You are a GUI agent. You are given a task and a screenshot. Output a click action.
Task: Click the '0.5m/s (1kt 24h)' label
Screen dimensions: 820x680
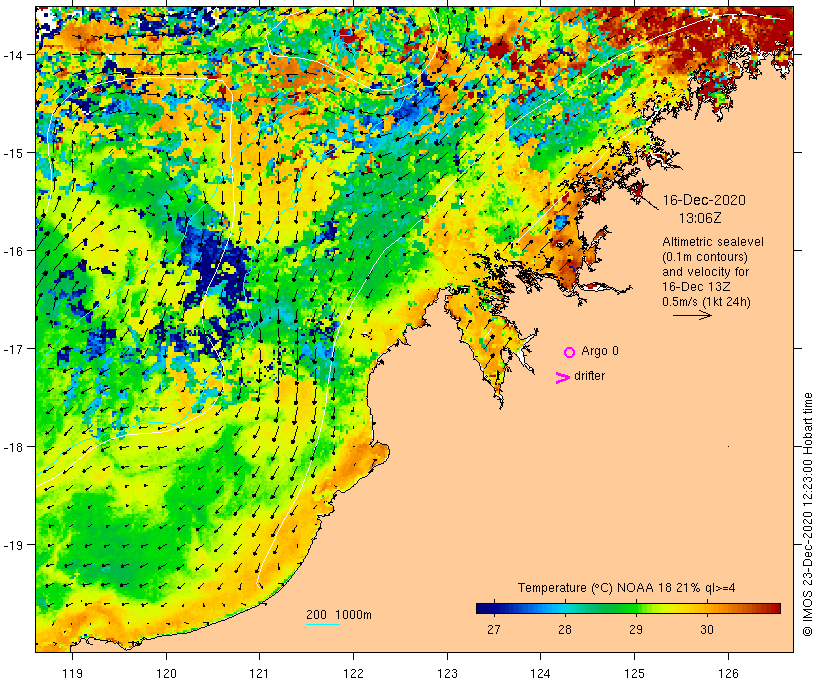706,302
